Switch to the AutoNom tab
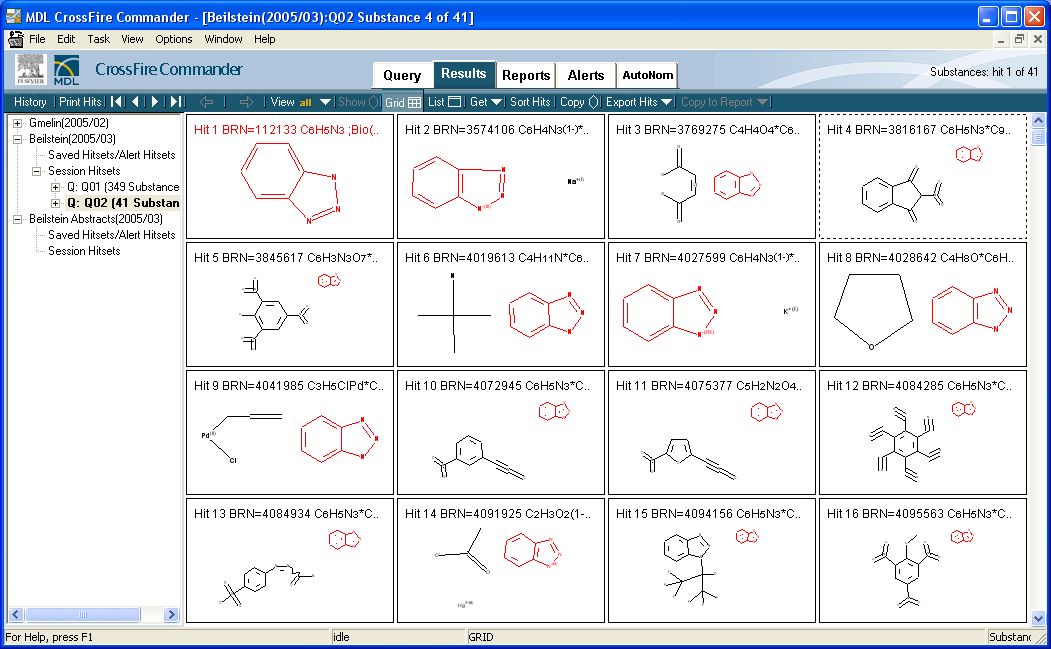The width and height of the screenshot is (1051, 649). point(647,75)
